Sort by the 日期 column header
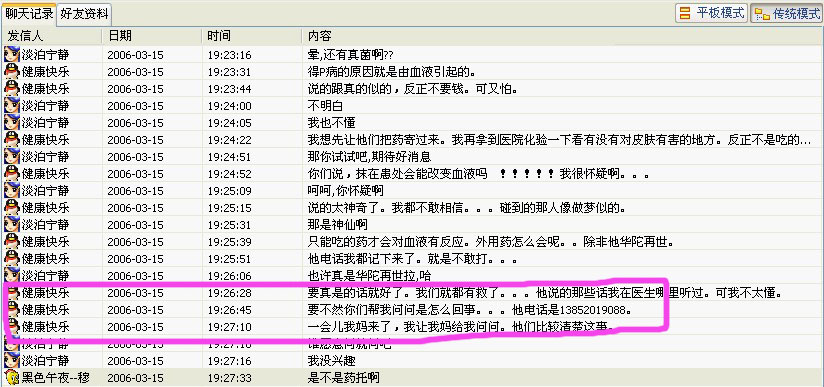Screen dimensions: 824x387 pos(152,36)
